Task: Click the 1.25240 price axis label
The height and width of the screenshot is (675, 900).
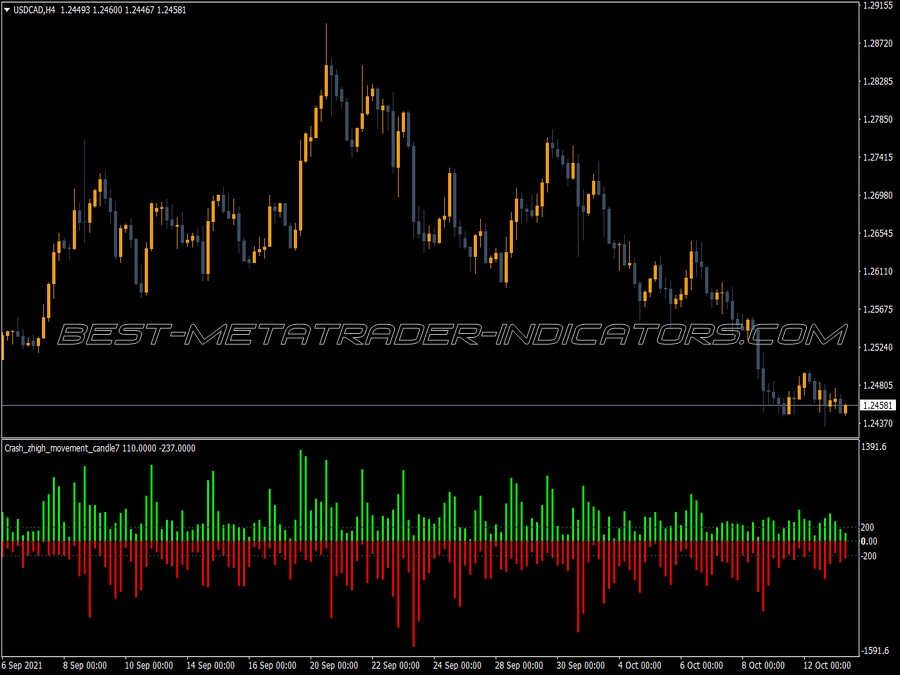Action: click(878, 347)
